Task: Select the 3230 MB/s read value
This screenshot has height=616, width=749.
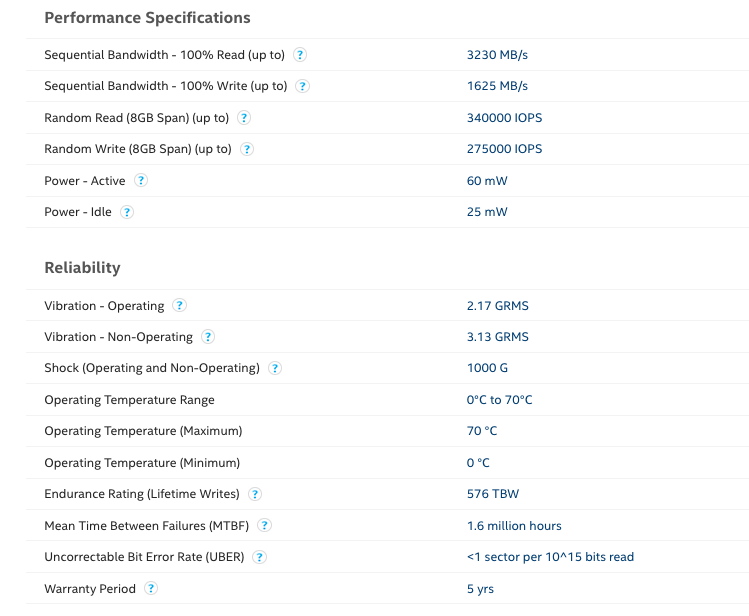Action: pos(497,55)
